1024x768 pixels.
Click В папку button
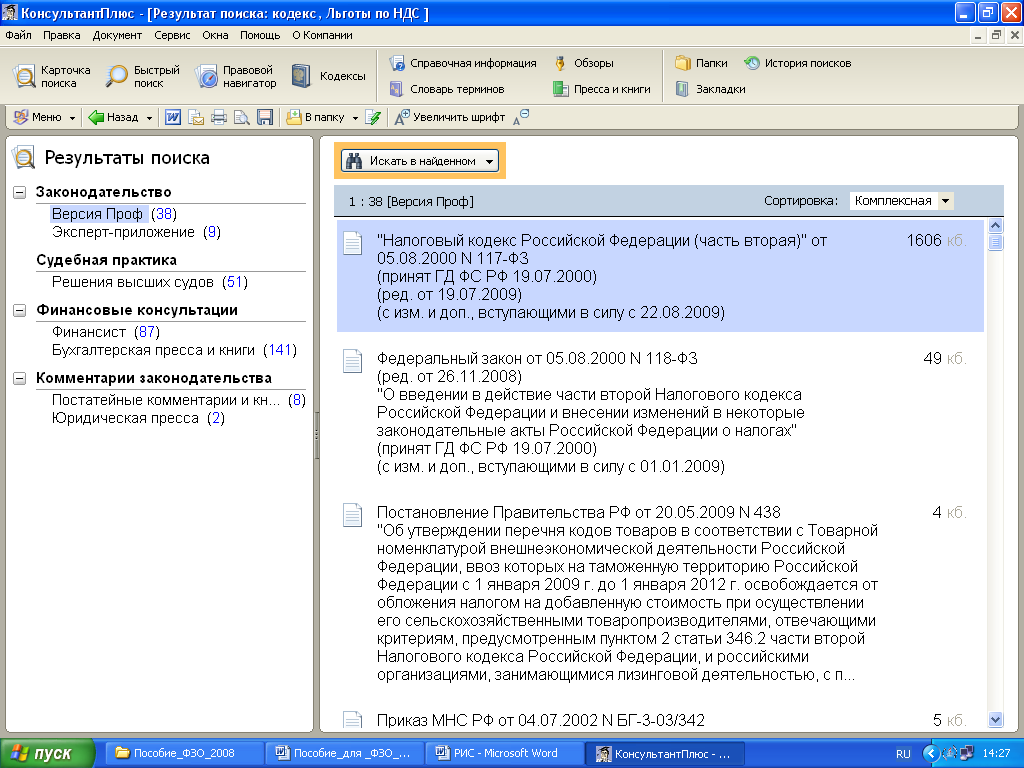(x=315, y=118)
